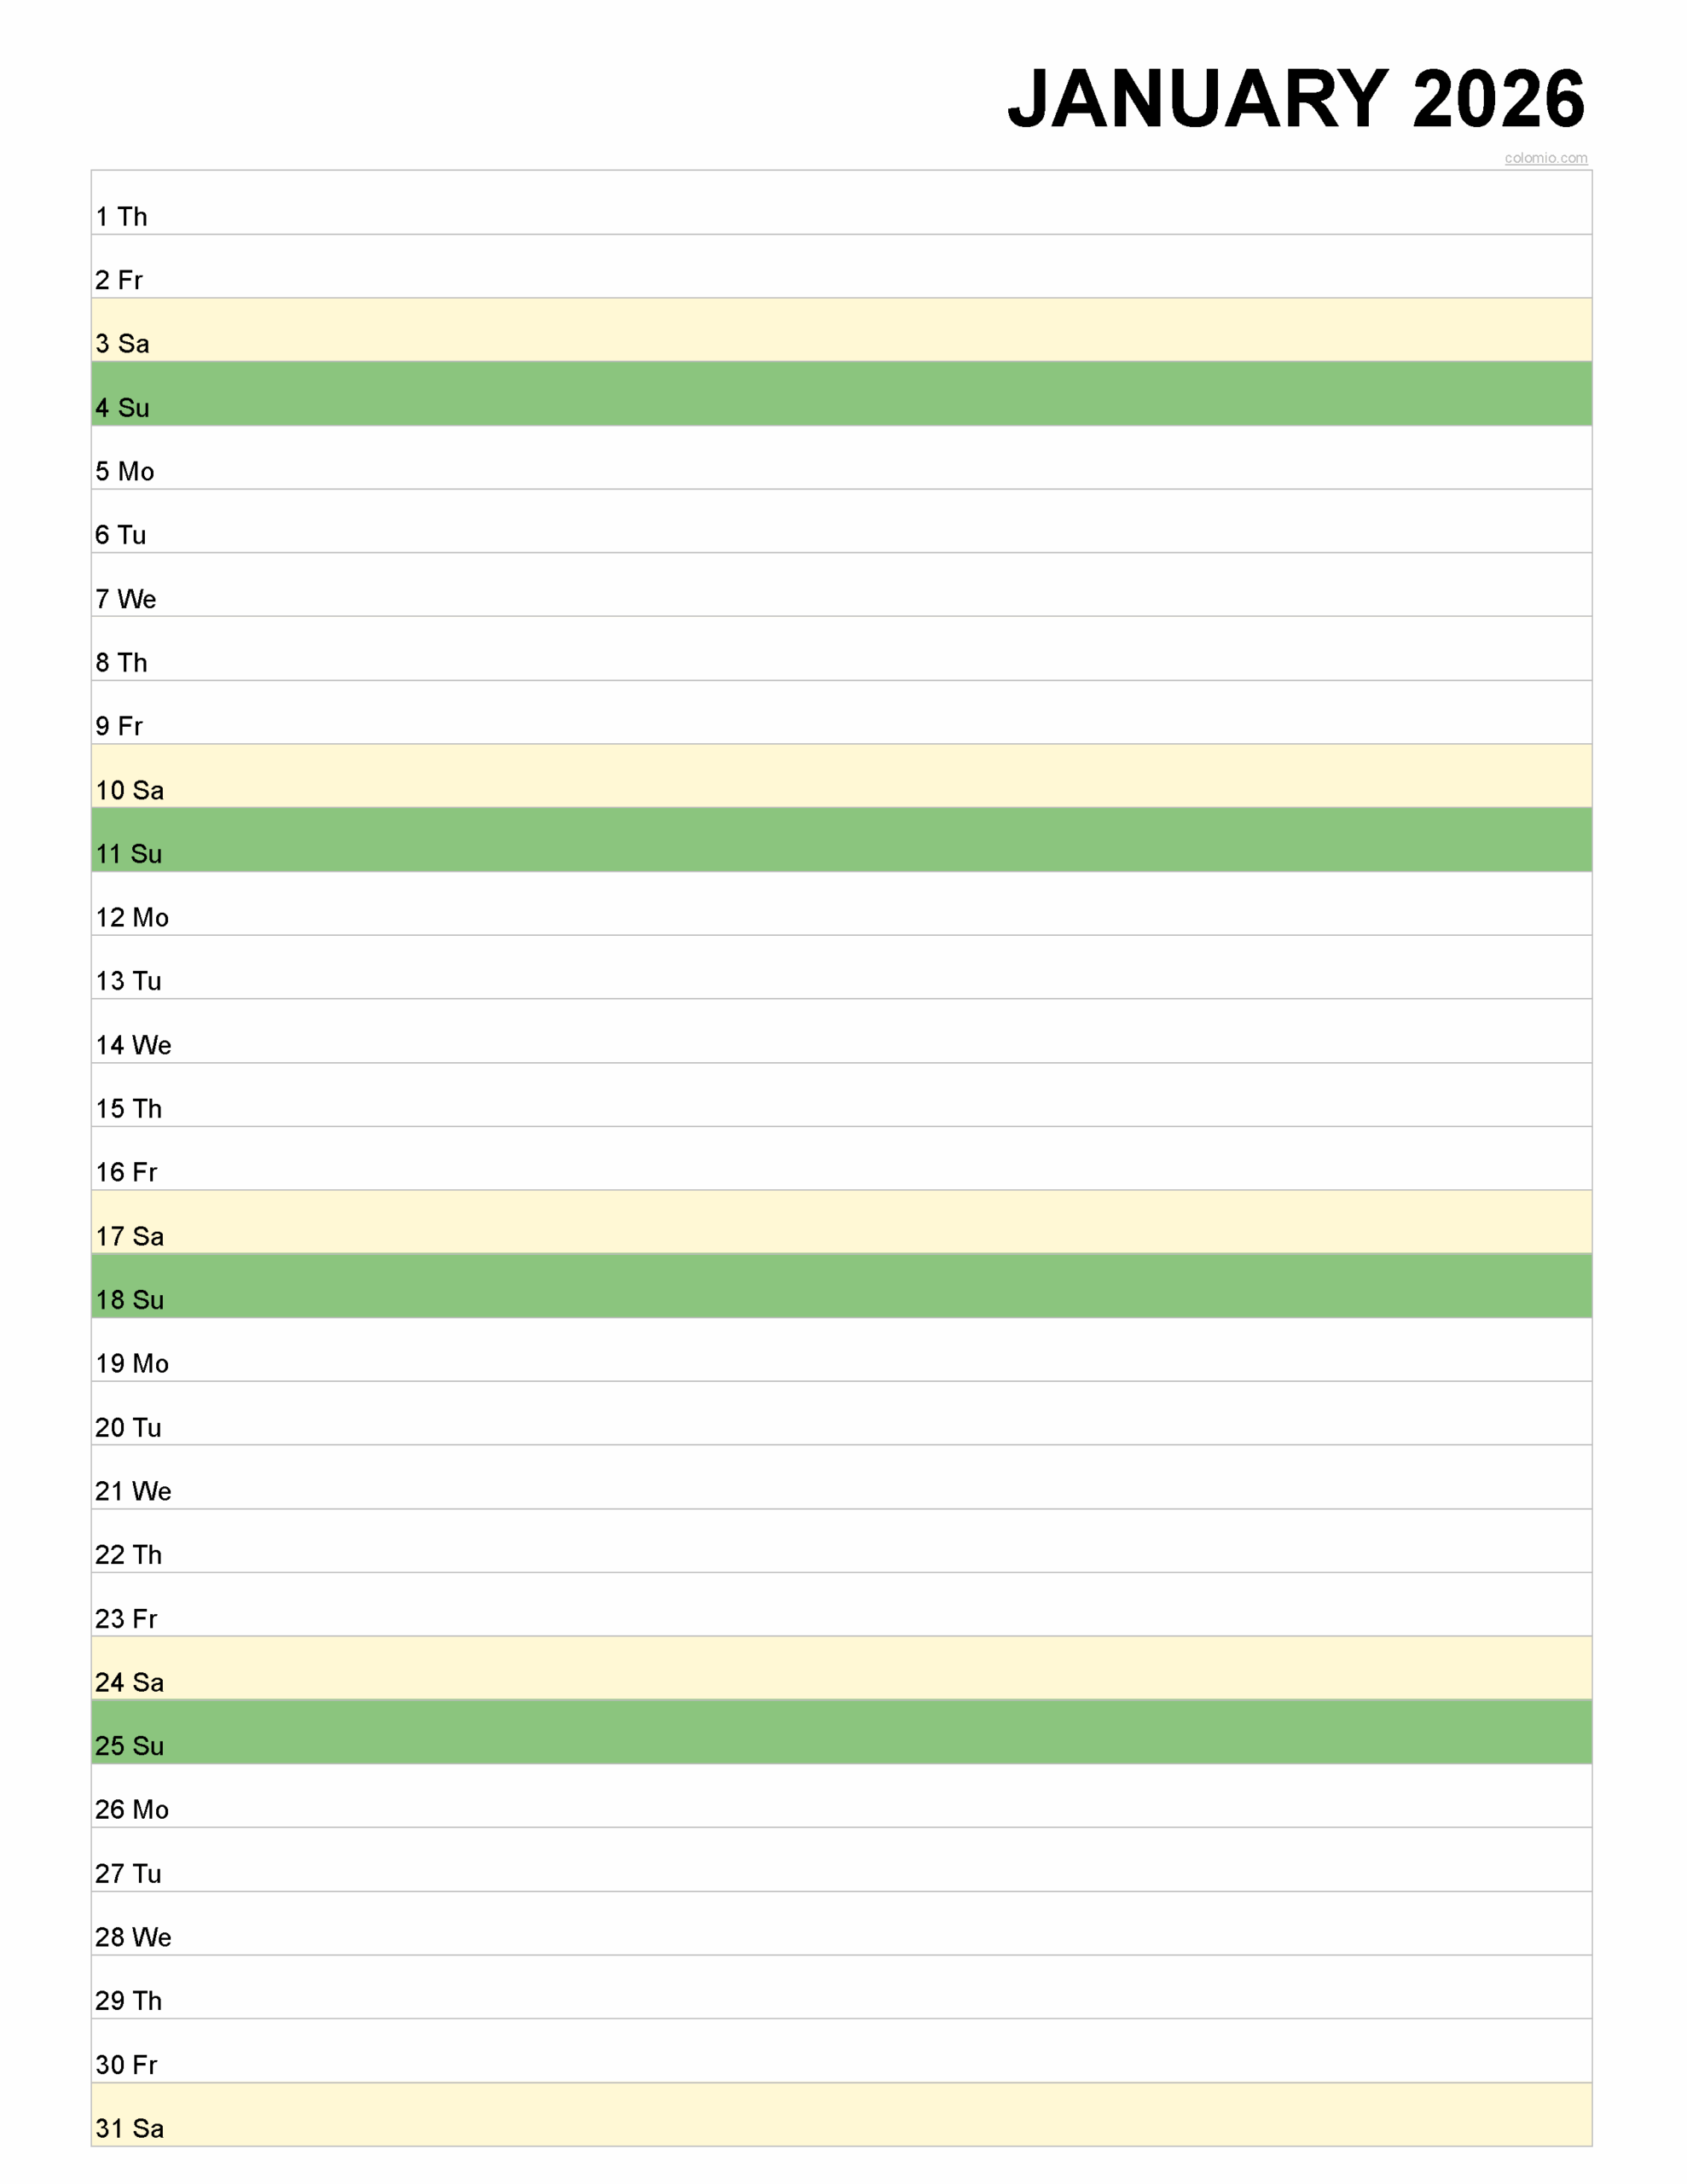Select the 31 Sa yellow row
Image resolution: width=1687 pixels, height=2184 pixels.
pos(841,2114)
